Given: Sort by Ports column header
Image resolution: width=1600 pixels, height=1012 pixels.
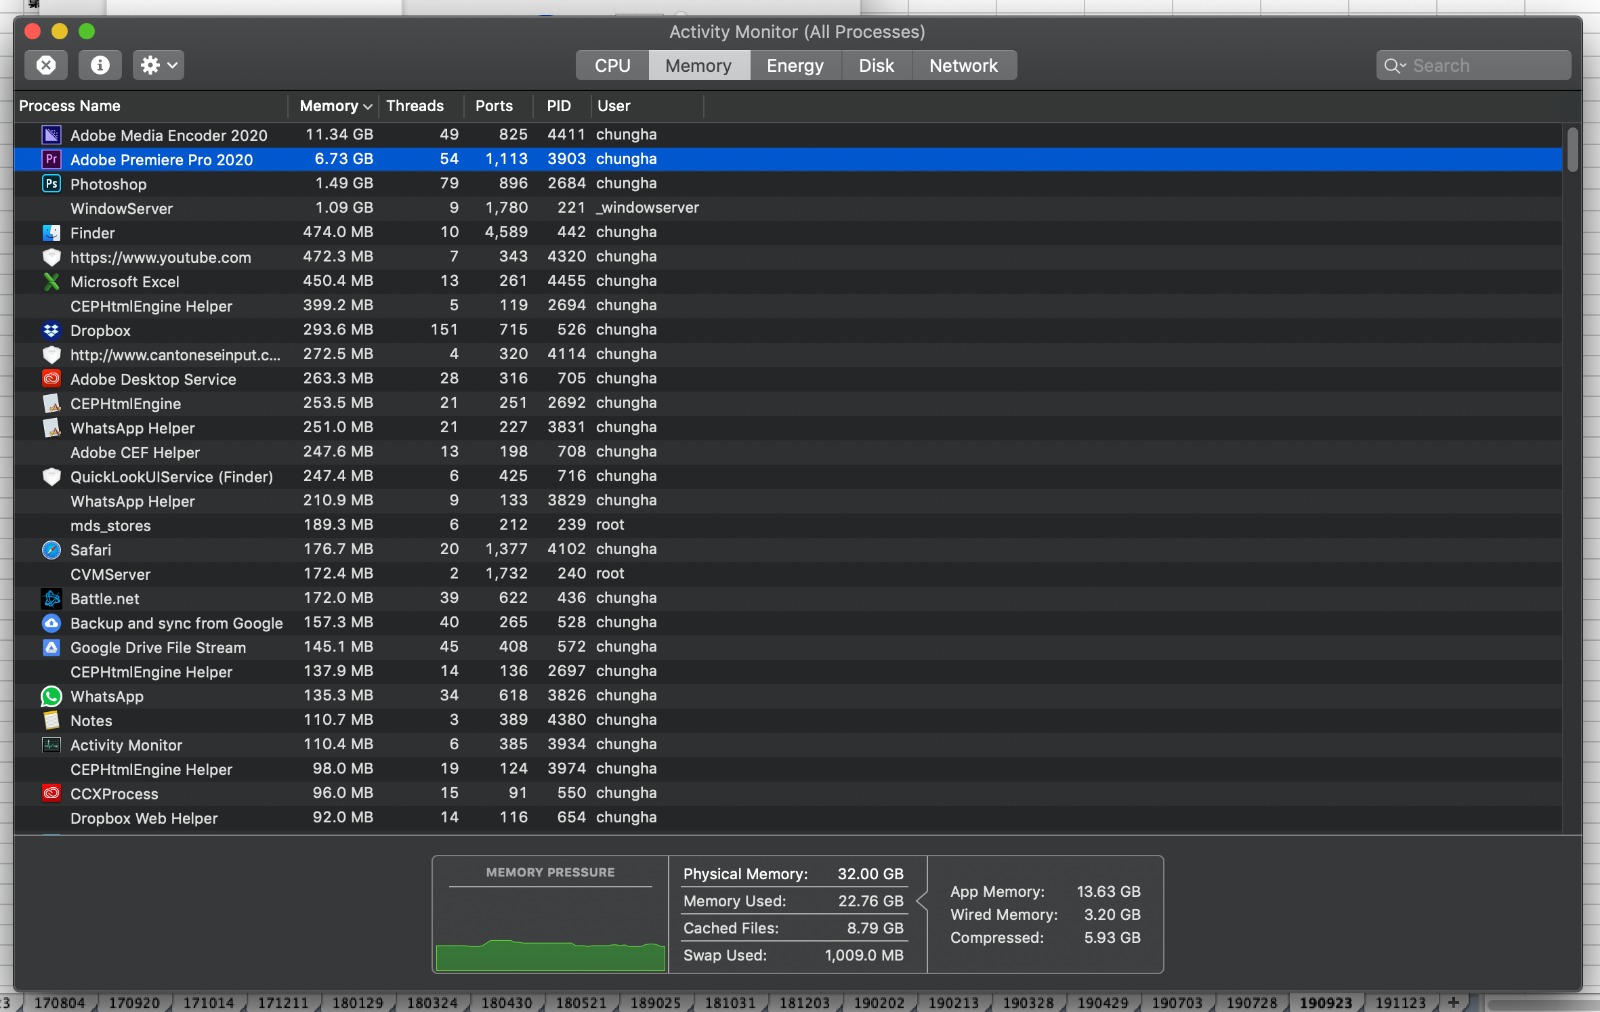Looking at the screenshot, I should (x=499, y=106).
